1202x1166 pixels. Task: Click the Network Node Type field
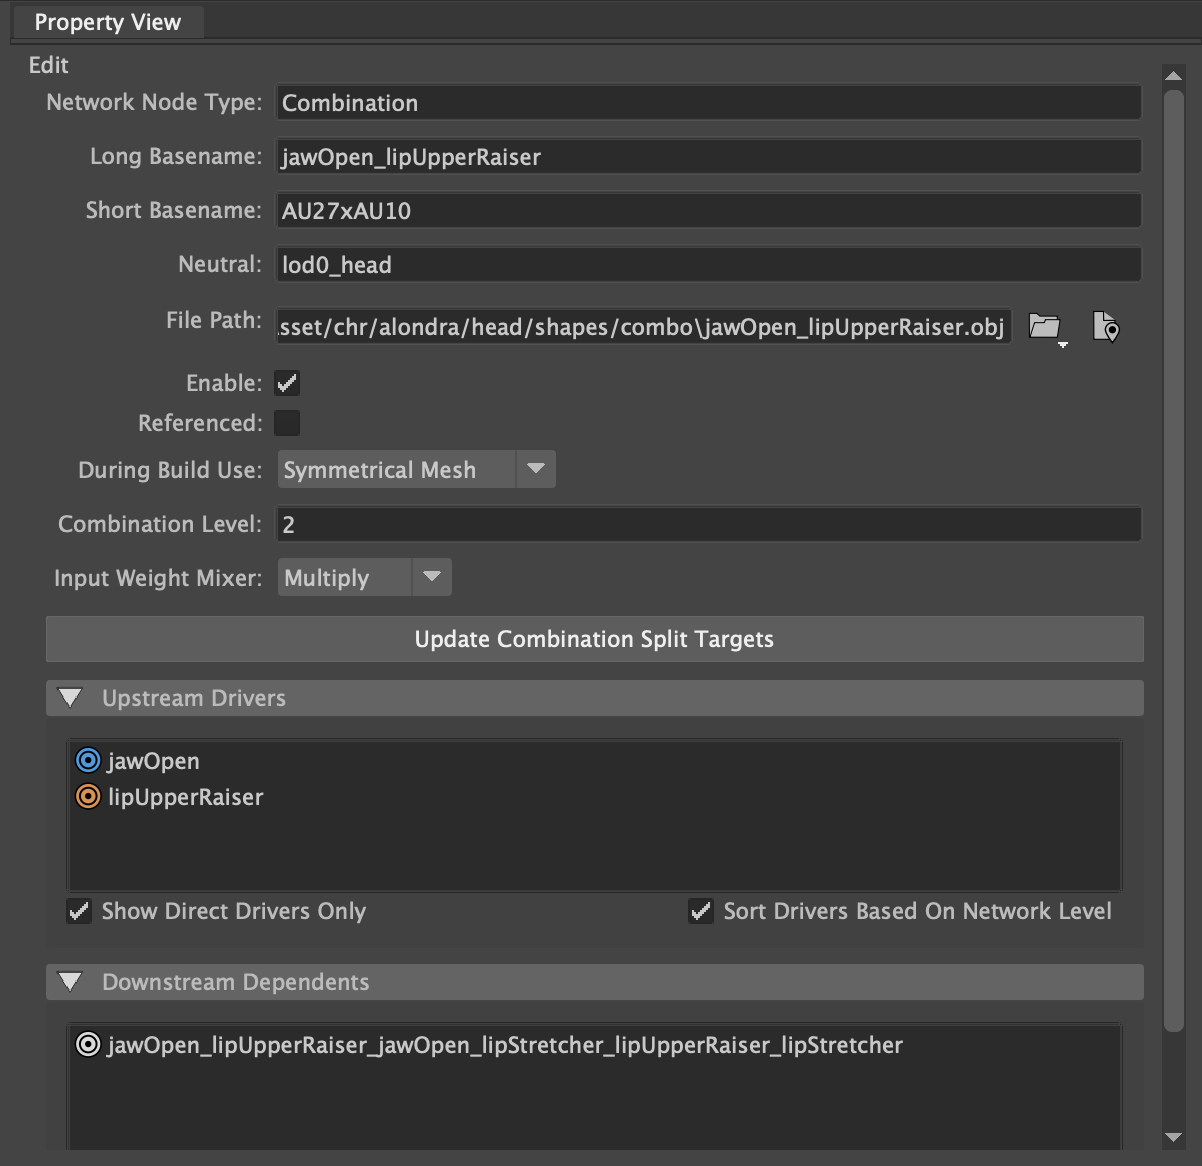point(708,103)
